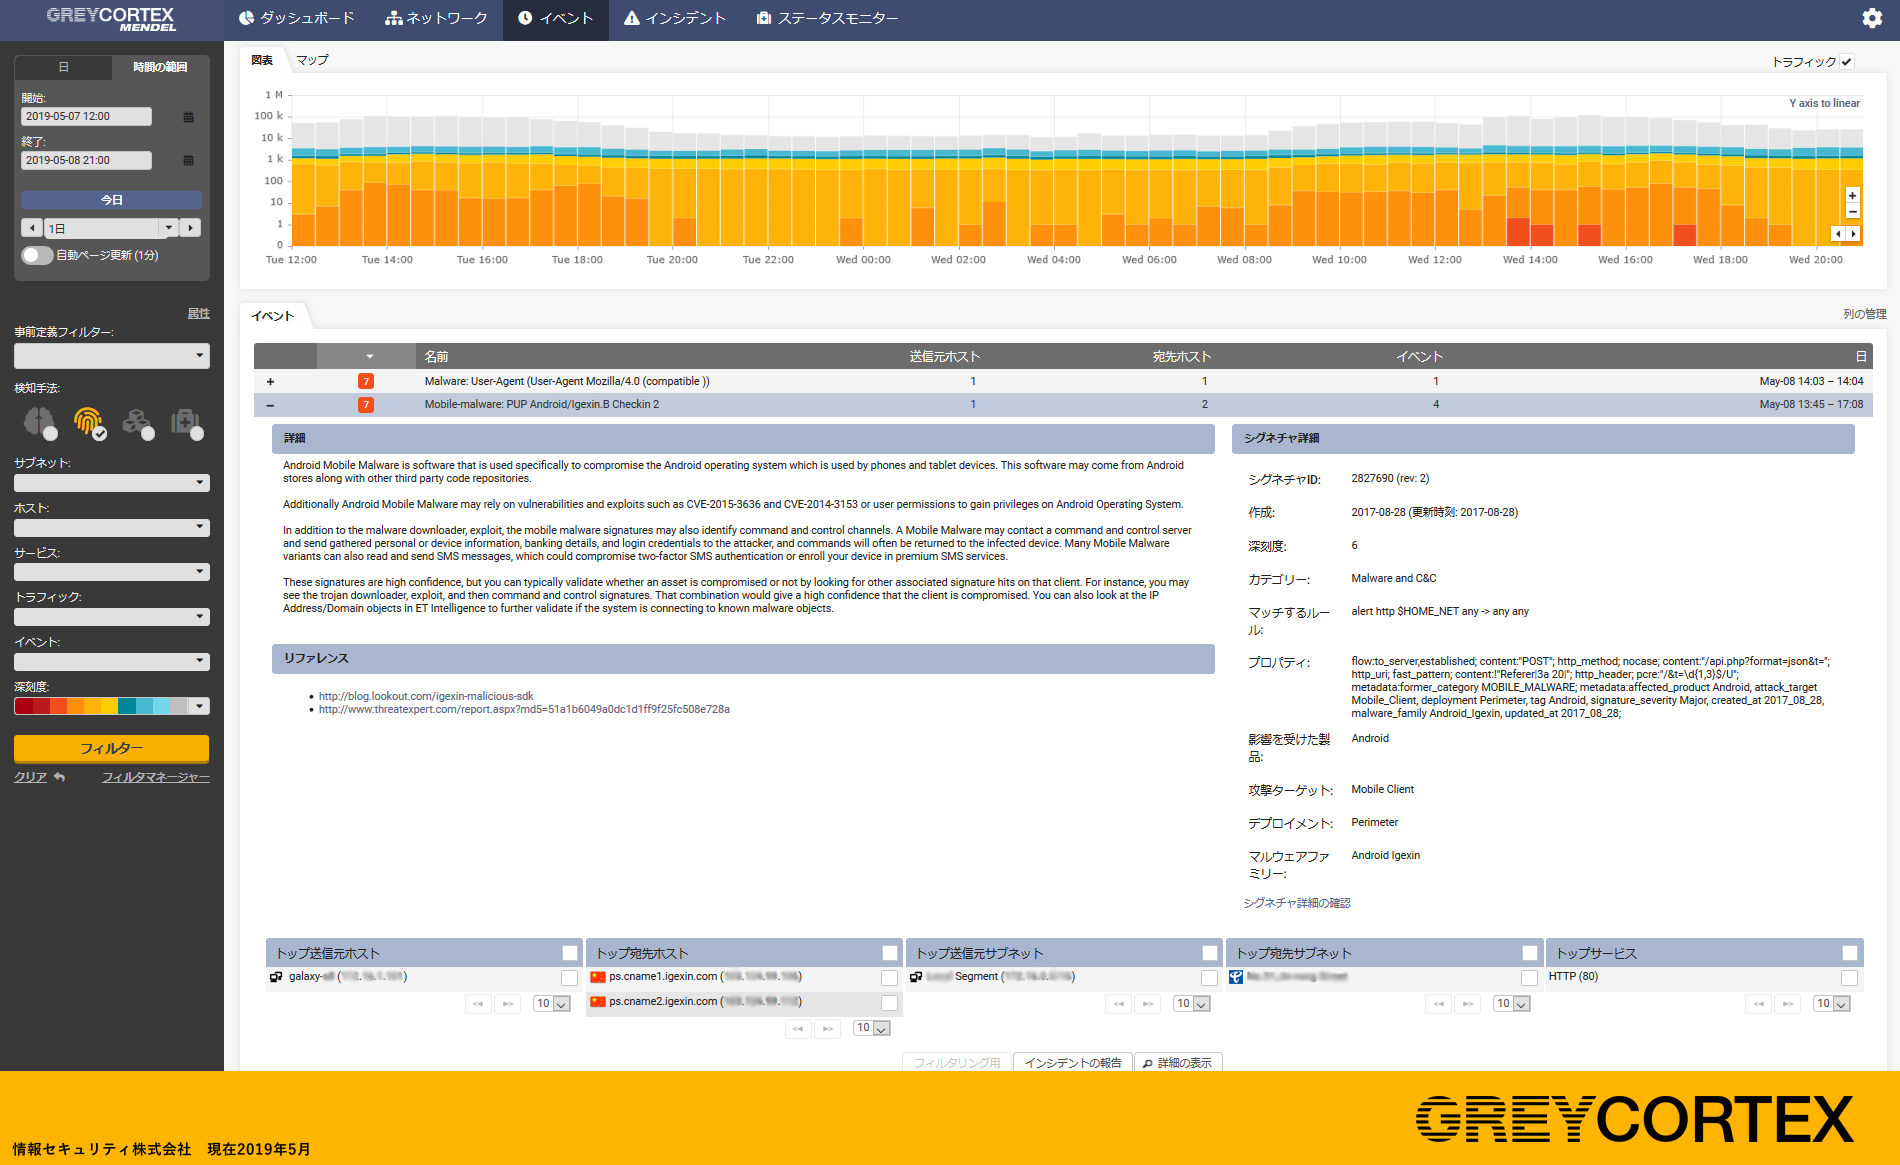Click China flag next to ps.cname1.igexin.com
Screen dimensions: 1900x1165
pos(598,977)
